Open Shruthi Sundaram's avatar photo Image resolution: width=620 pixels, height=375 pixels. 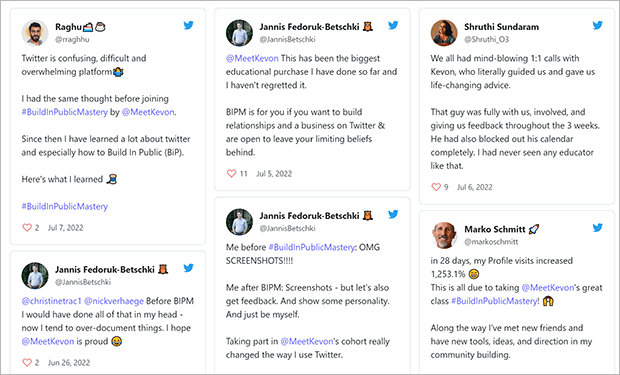[444, 33]
